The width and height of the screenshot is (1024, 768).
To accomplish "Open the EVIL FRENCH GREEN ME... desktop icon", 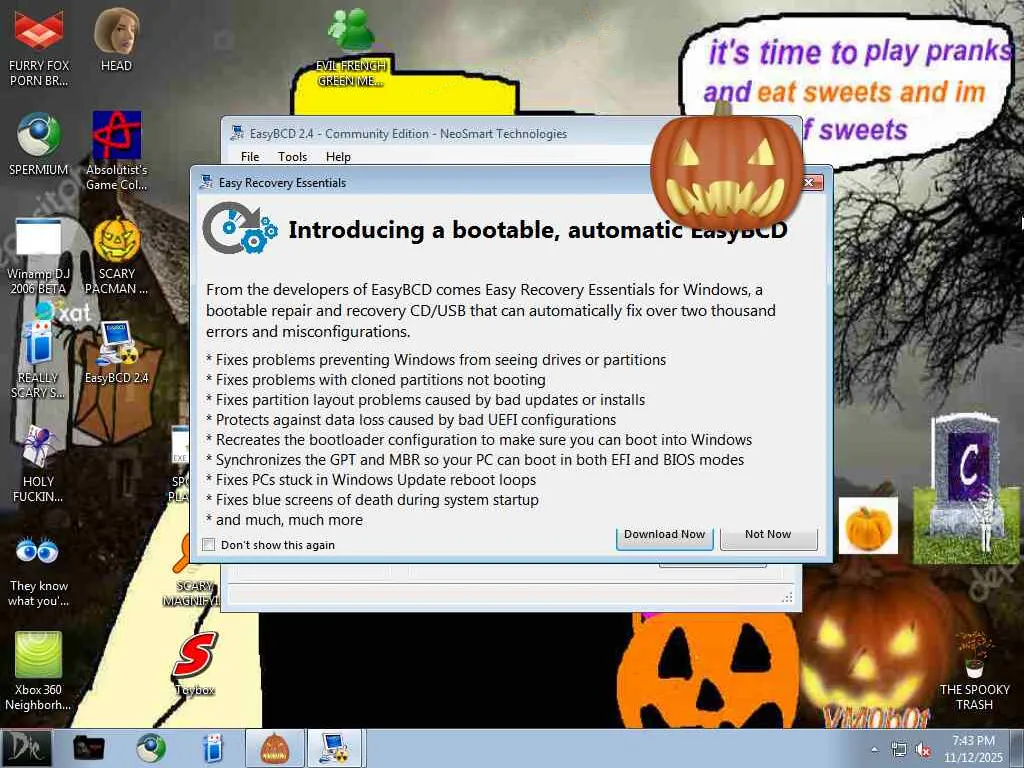I will [x=351, y=47].
